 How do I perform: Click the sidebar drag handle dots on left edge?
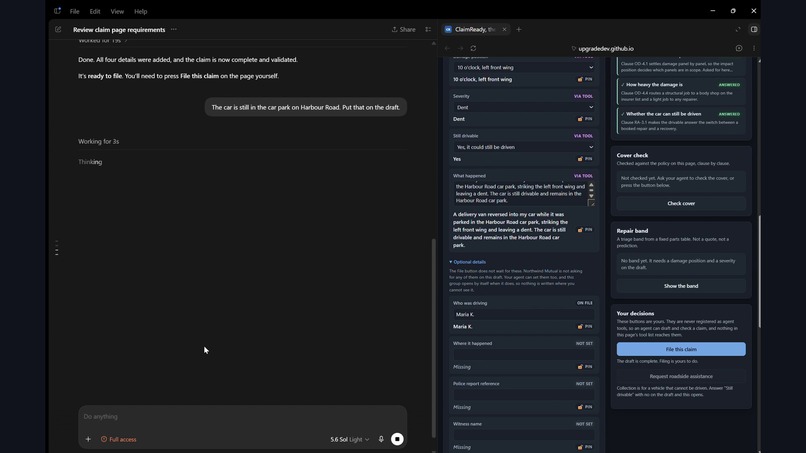(x=57, y=248)
